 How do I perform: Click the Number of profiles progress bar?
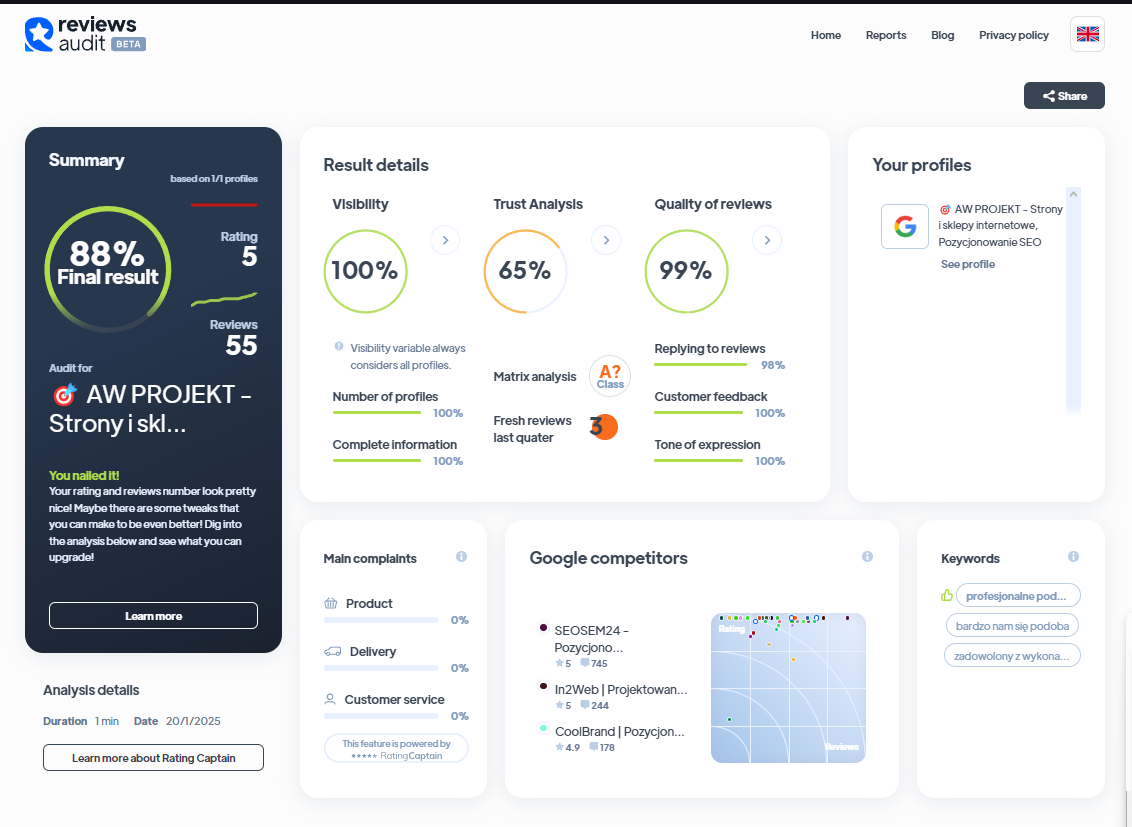(376, 413)
